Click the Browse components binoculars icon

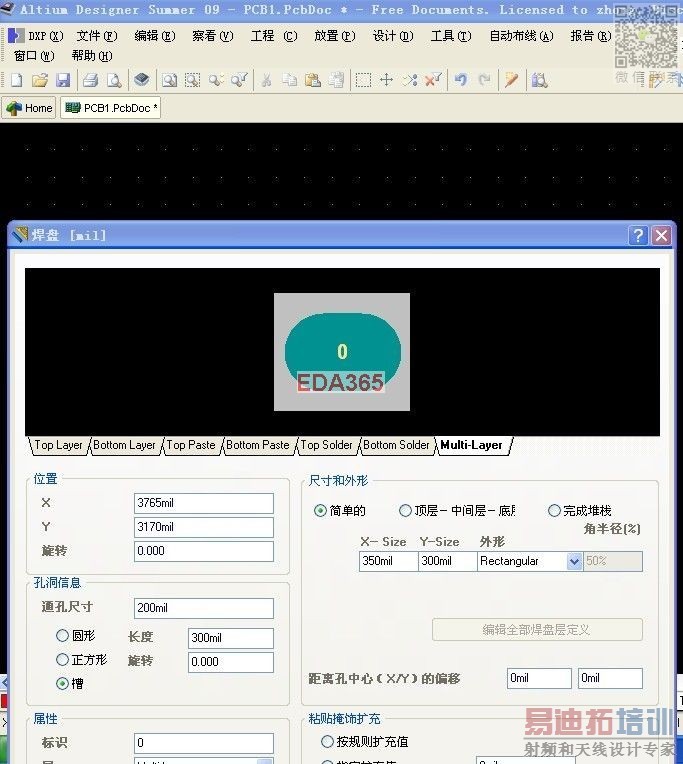(539, 80)
